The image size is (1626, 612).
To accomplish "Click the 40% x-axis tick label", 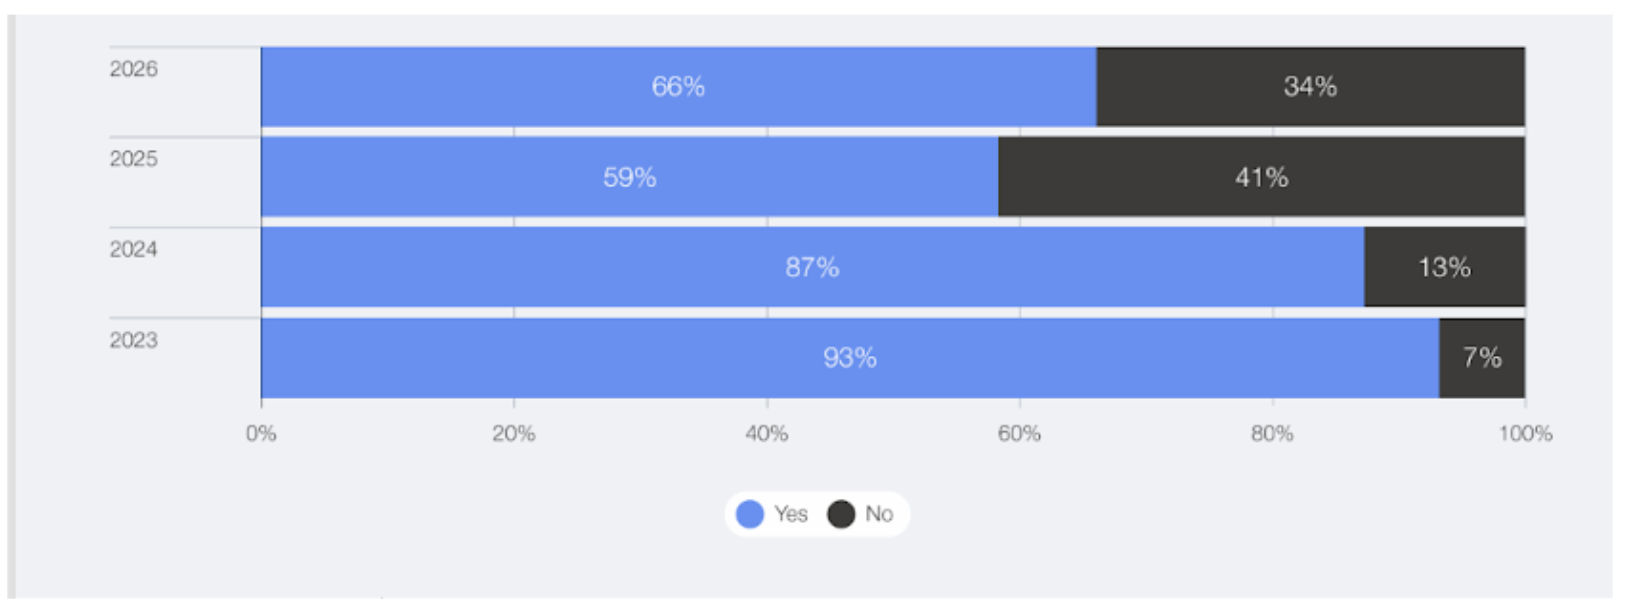I will 767,434.
